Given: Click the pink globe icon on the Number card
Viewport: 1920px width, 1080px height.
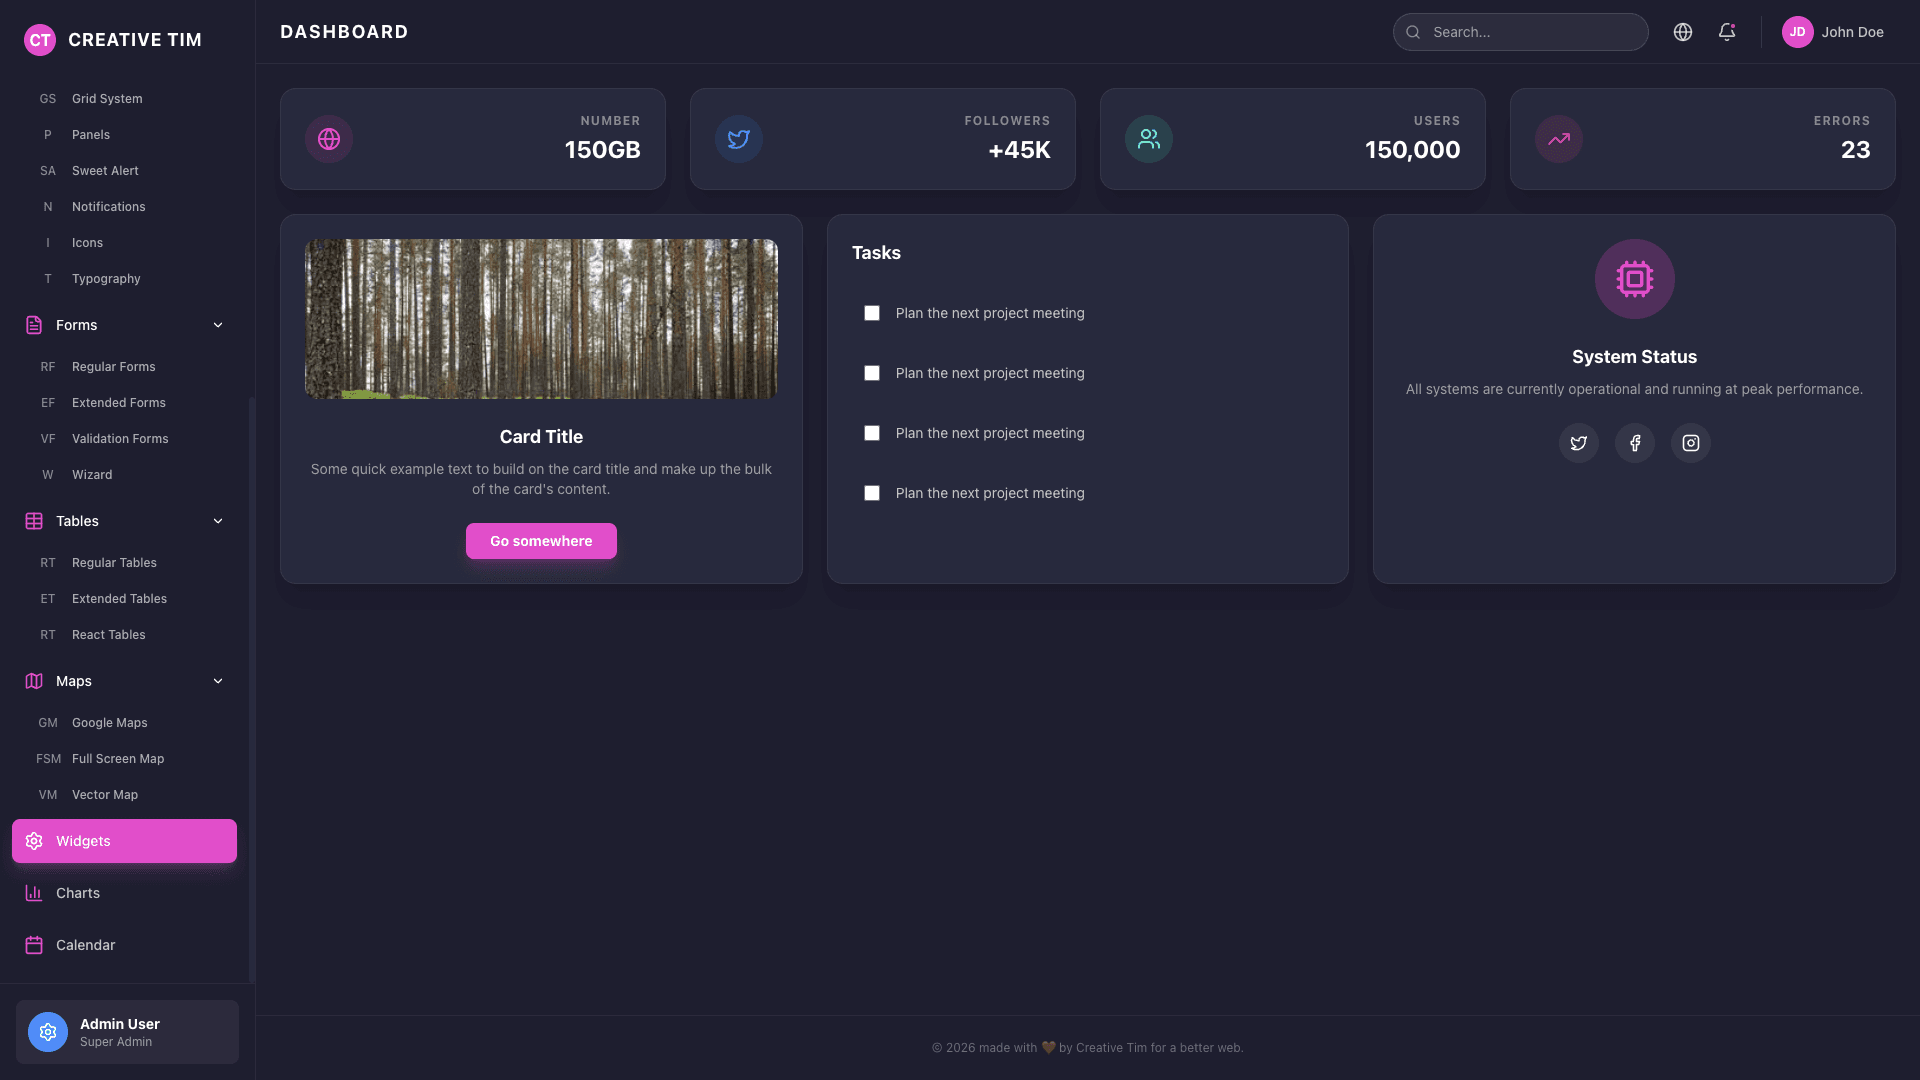Looking at the screenshot, I should 329,139.
